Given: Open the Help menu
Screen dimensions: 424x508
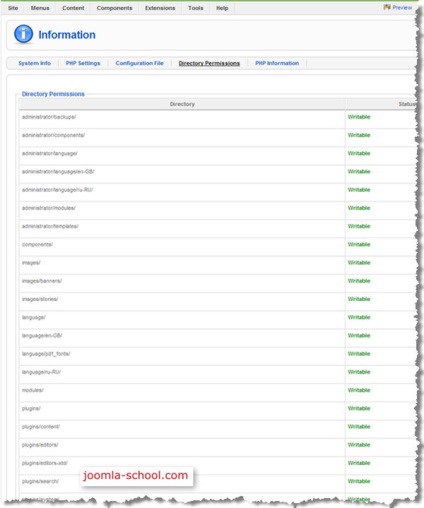Looking at the screenshot, I should tap(222, 8).
